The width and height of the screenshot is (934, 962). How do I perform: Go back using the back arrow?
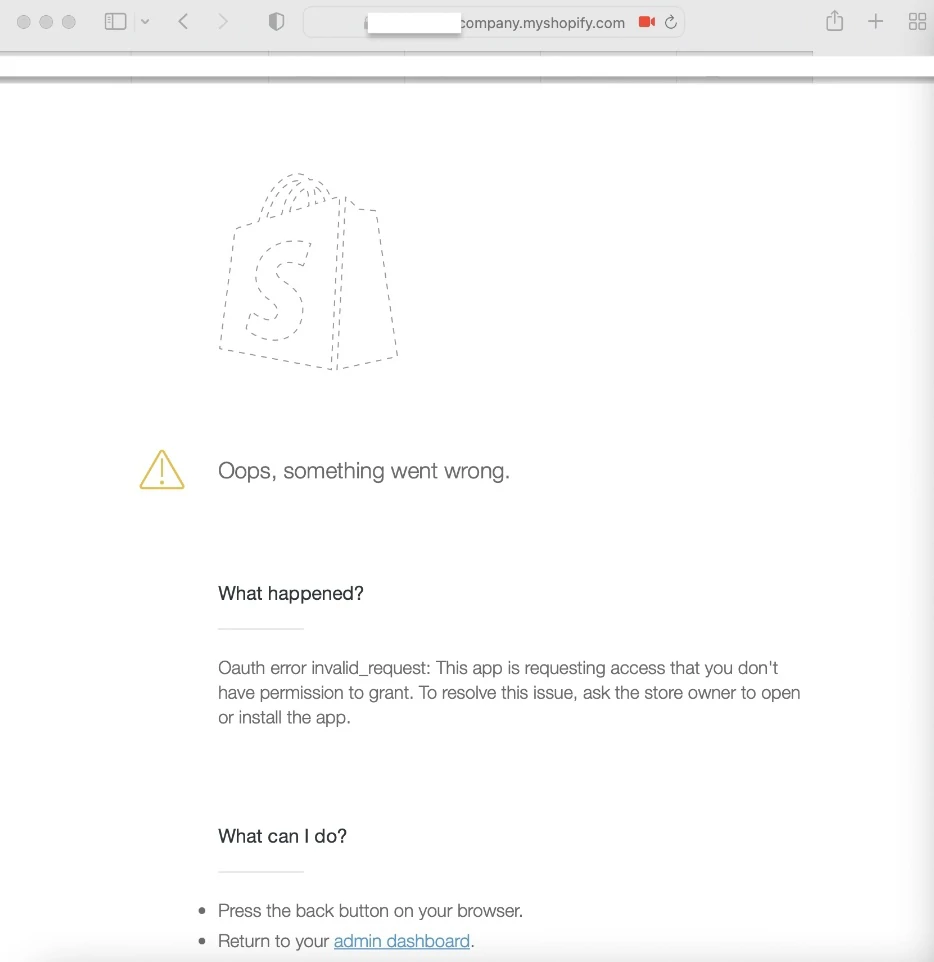[183, 22]
